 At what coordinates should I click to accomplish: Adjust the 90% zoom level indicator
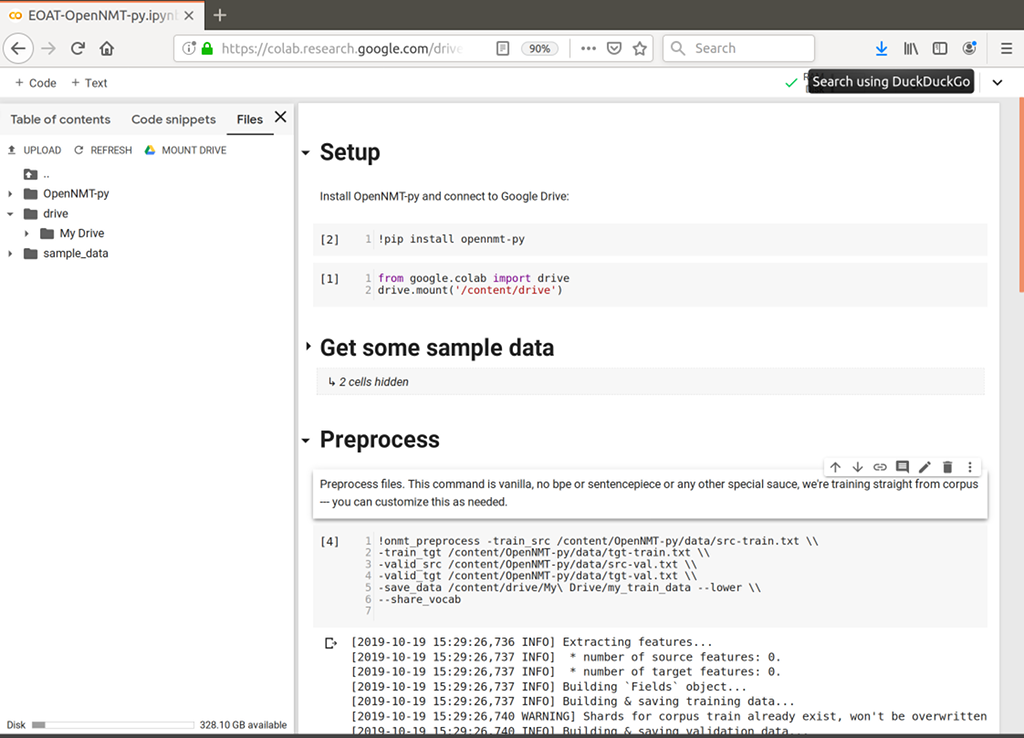coord(539,48)
